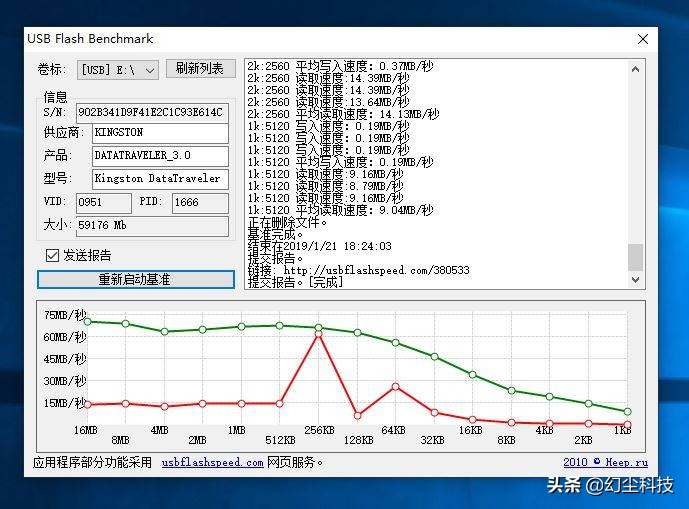Viewport: 689px width, 509px height.
Task: Click the 512KB x-axis label
Action: tap(280, 440)
